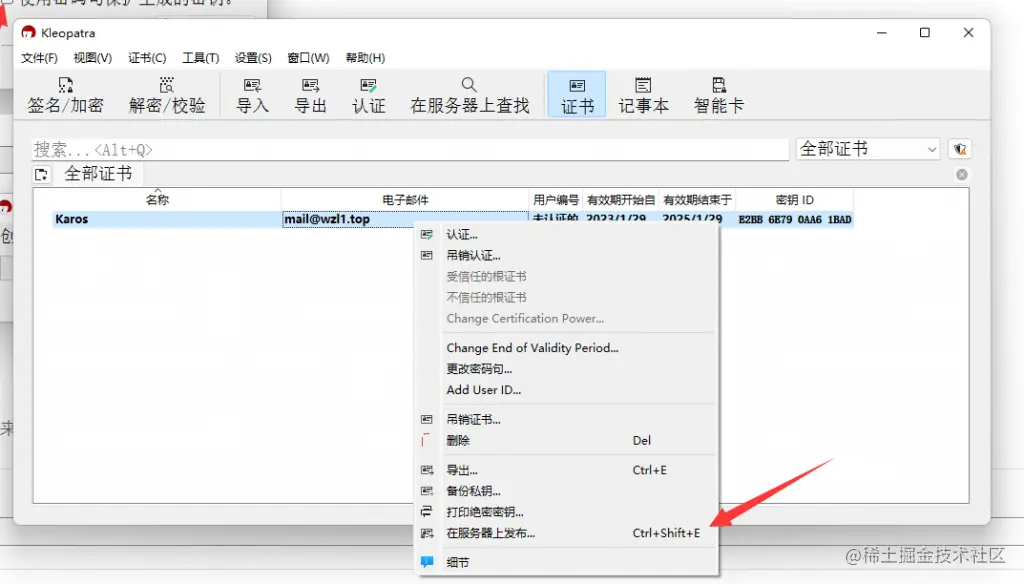Maximize the Kleopatra window

pyautogui.click(x=925, y=33)
